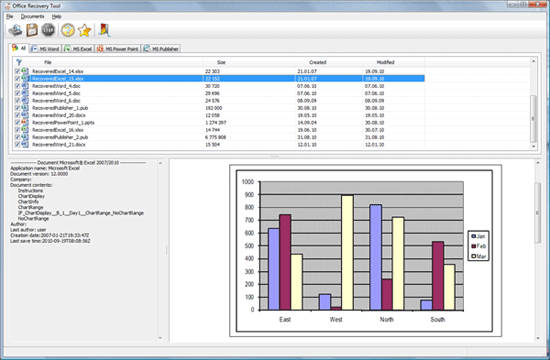Click the size value 1 274 397

[216, 123]
